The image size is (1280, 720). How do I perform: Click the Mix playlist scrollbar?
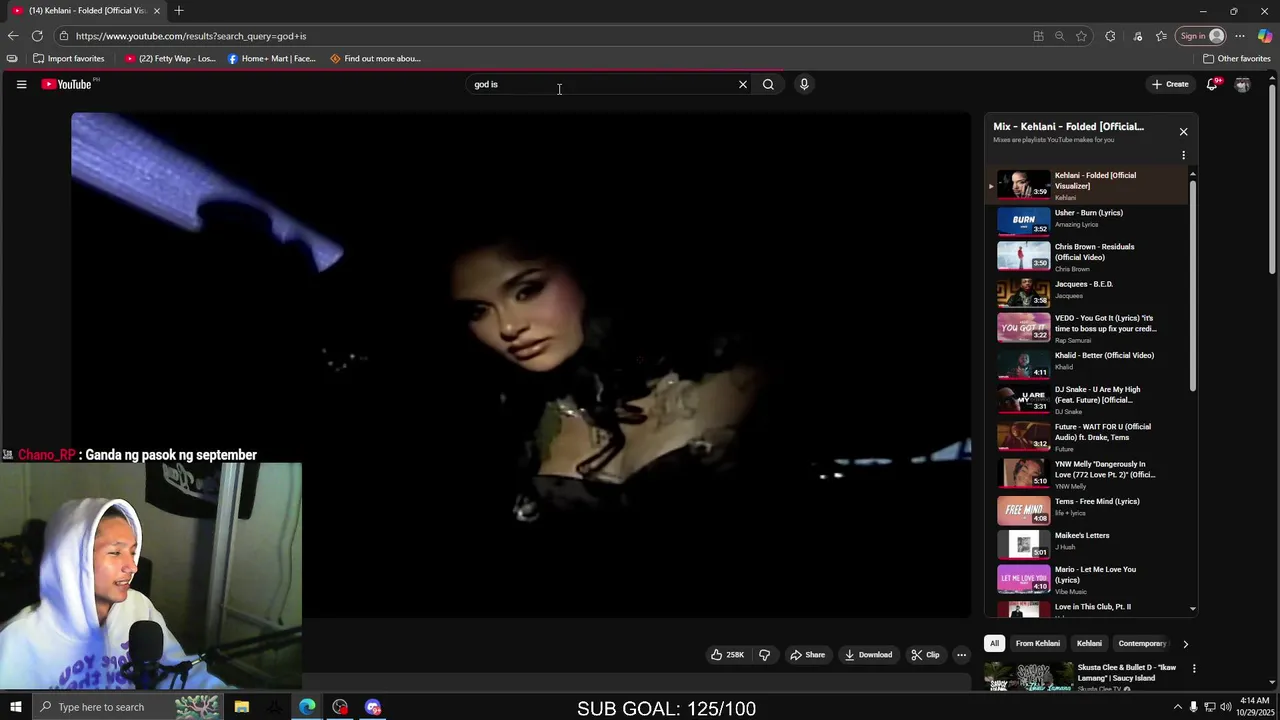coord(1192,284)
